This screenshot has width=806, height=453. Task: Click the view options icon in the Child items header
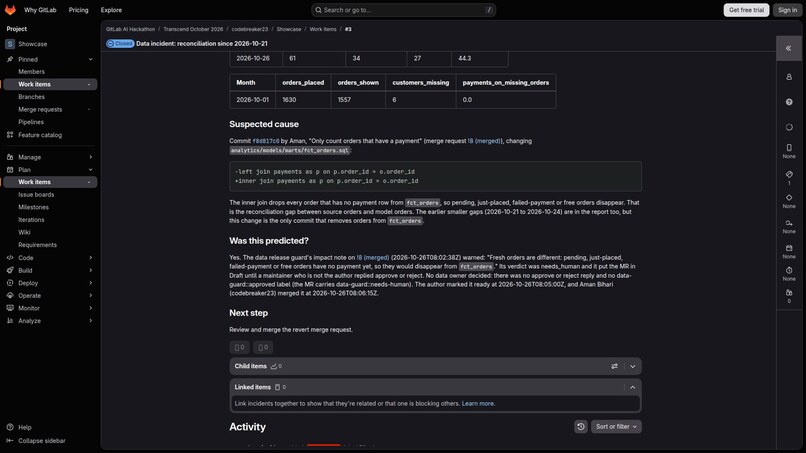[x=614, y=366]
